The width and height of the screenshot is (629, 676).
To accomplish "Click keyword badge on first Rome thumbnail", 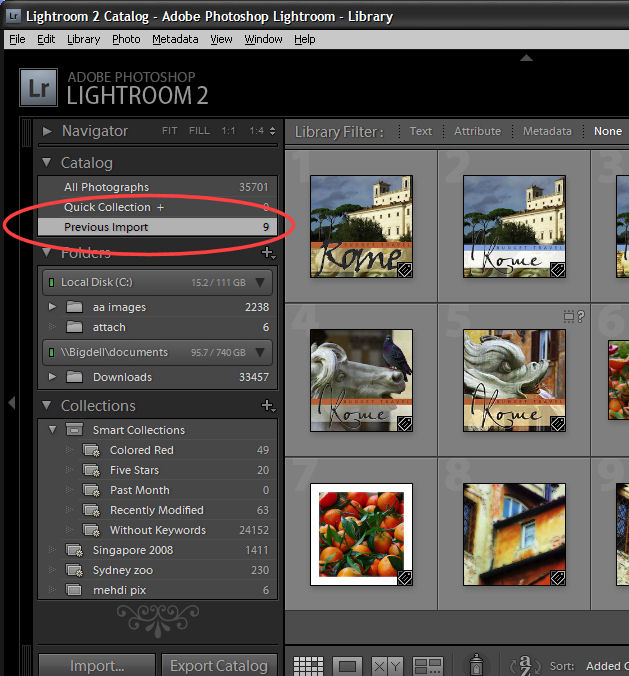I will click(404, 270).
